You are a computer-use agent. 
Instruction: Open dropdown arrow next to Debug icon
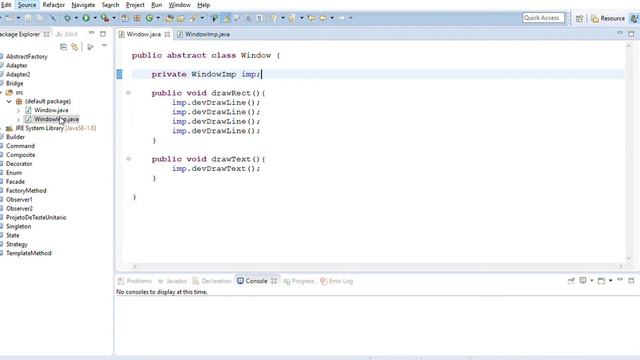(76, 18)
